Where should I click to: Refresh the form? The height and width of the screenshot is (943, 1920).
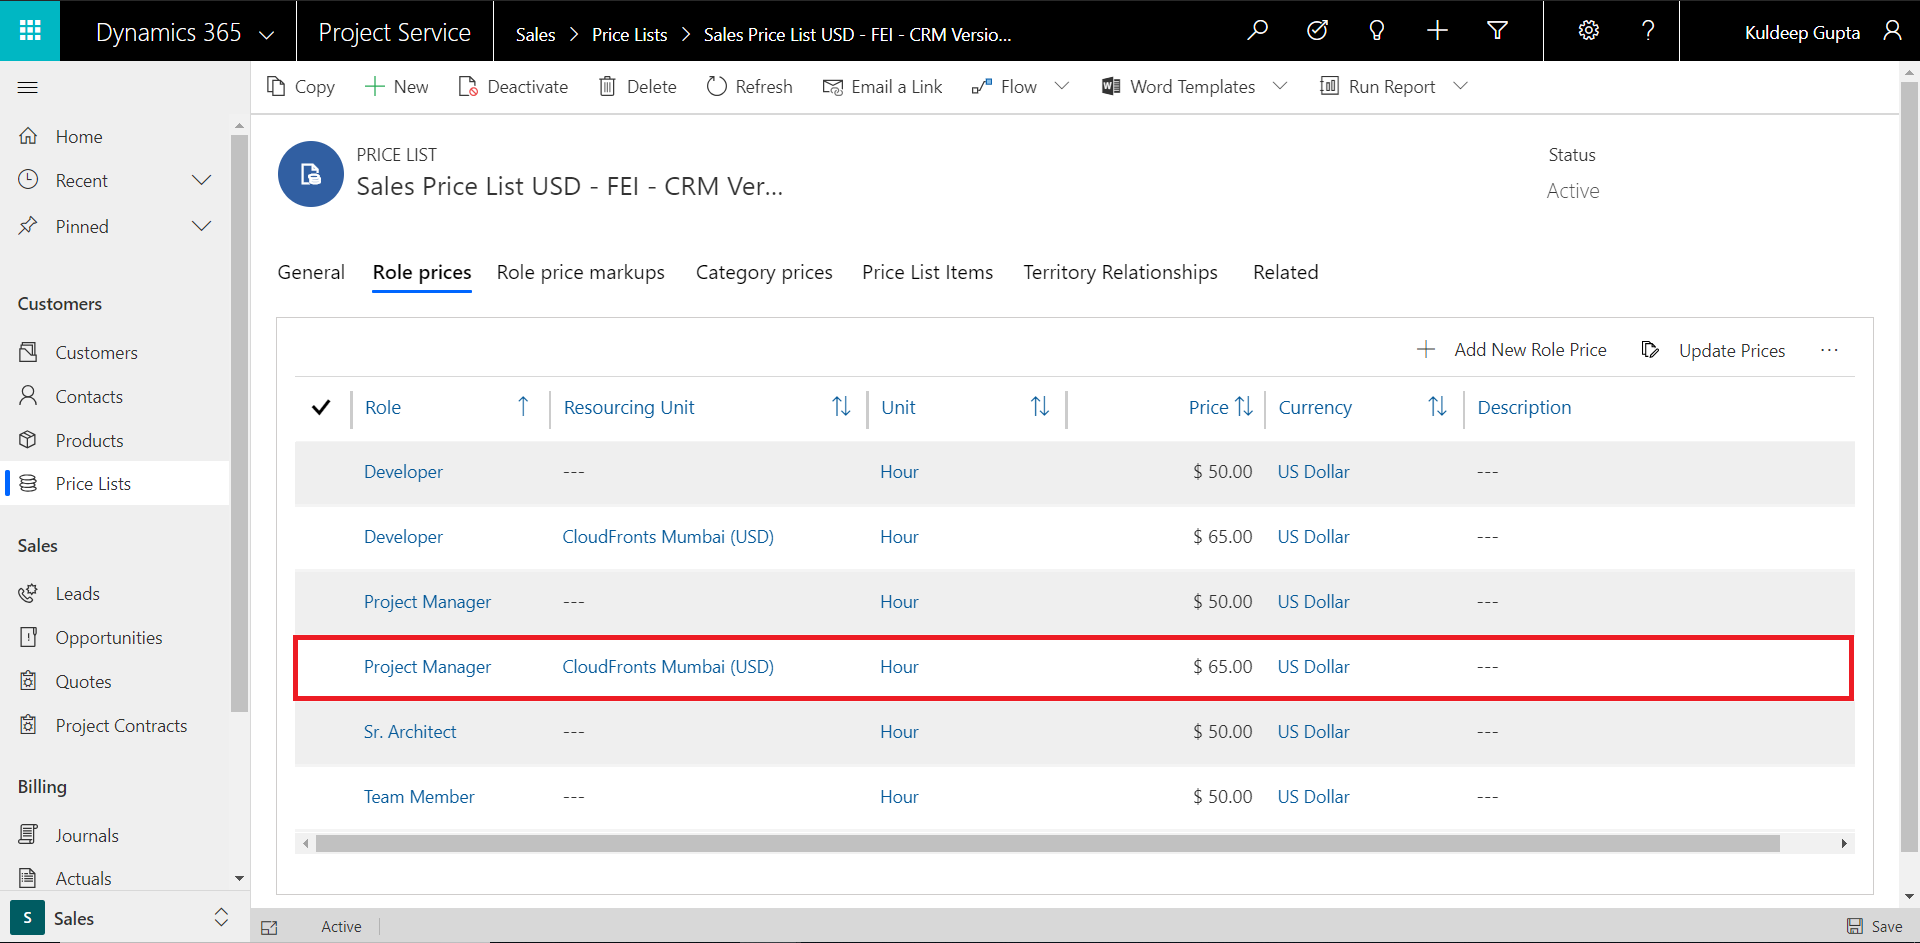click(749, 87)
